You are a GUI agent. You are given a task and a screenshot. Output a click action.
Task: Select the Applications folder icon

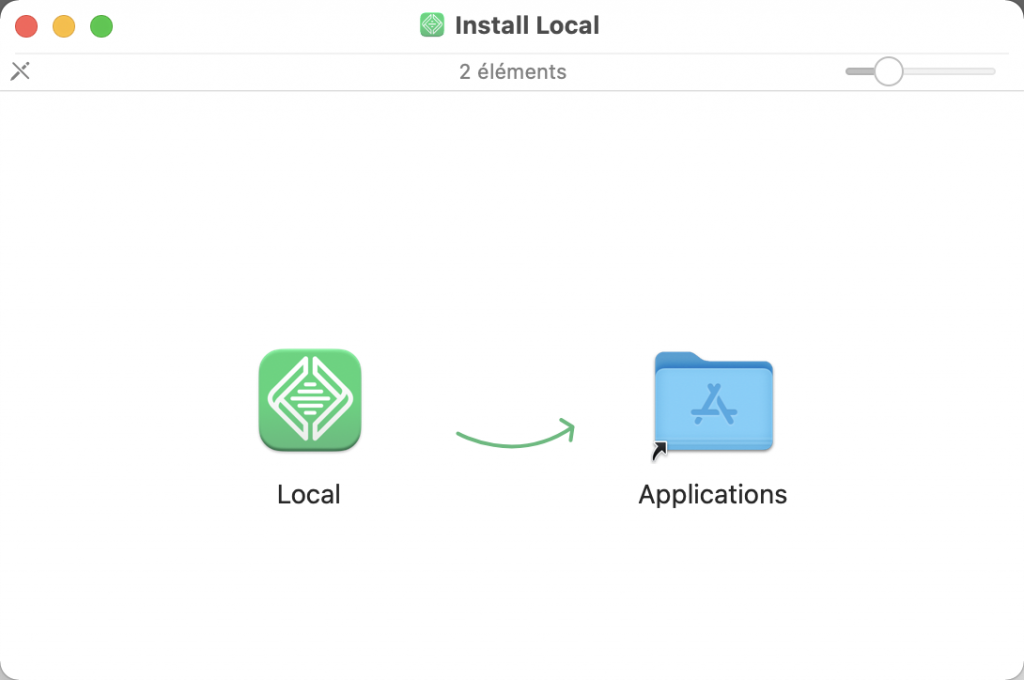(713, 401)
